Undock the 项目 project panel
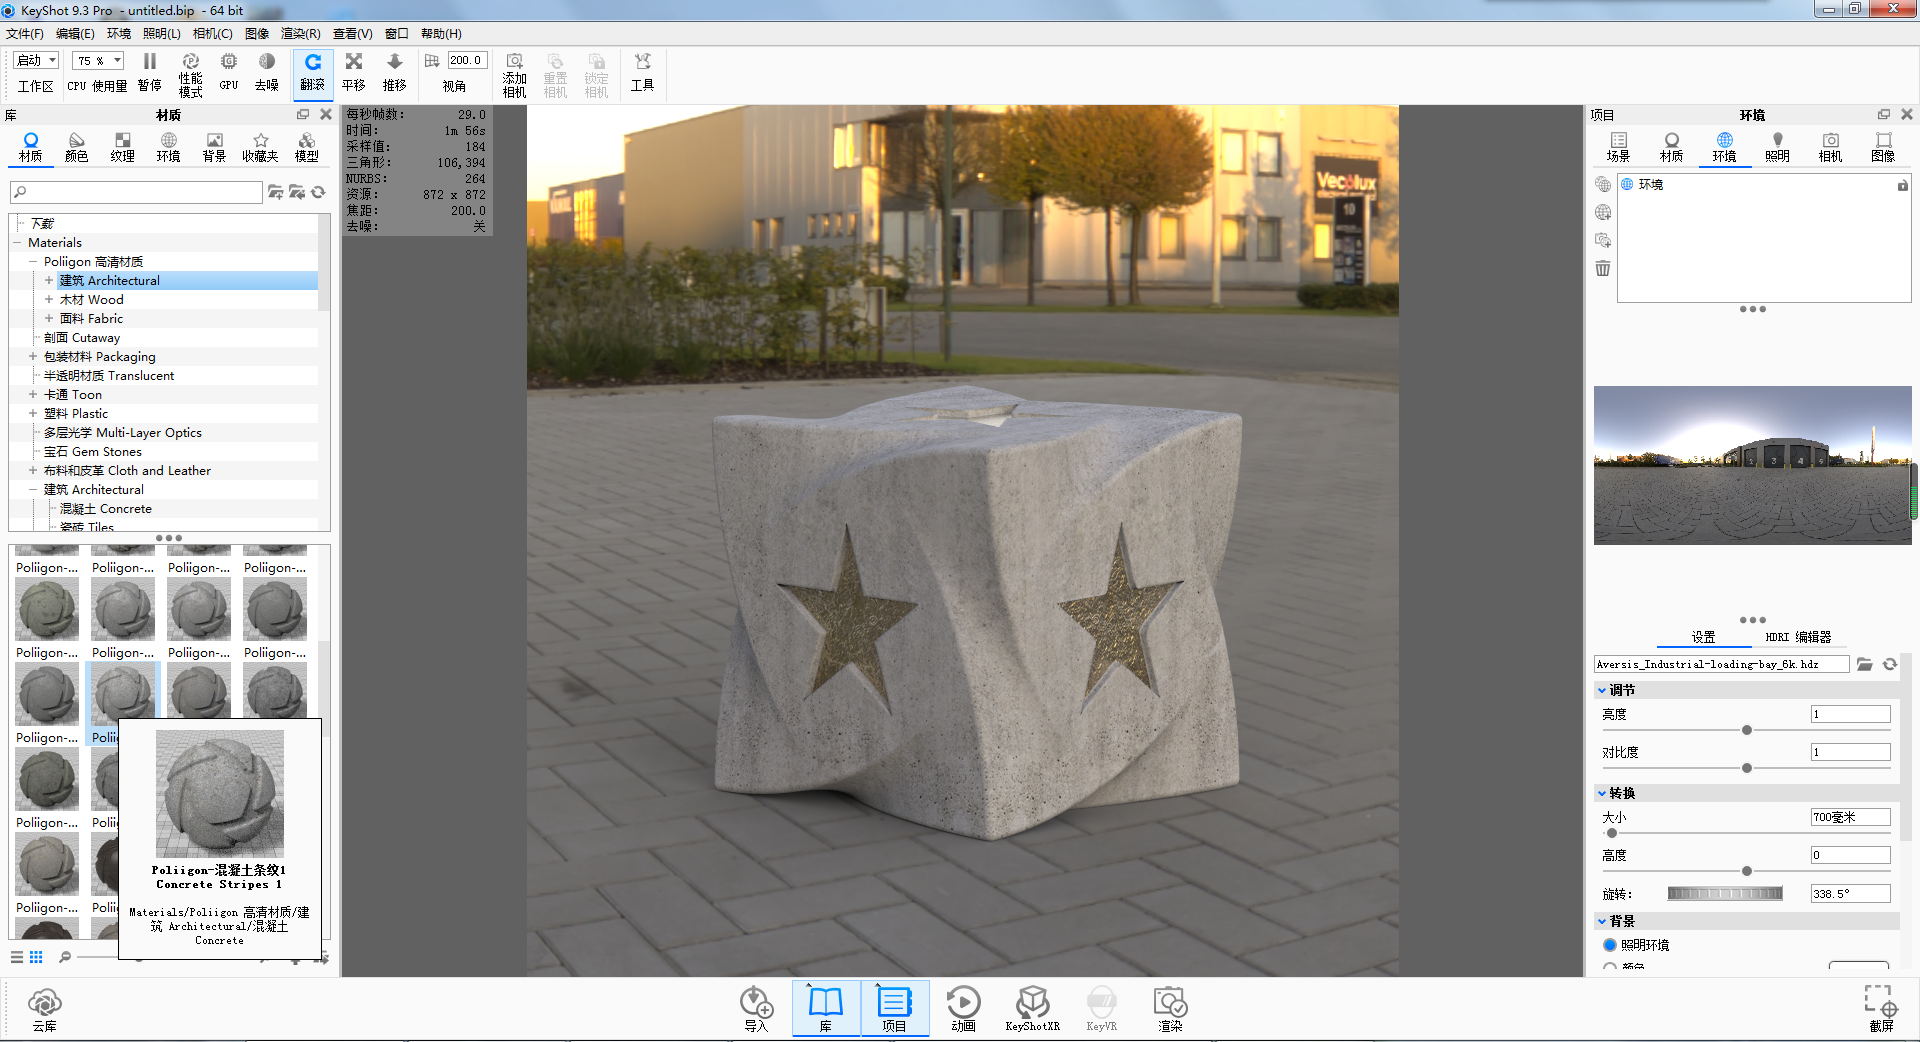This screenshot has width=1920, height=1042. click(x=1884, y=115)
